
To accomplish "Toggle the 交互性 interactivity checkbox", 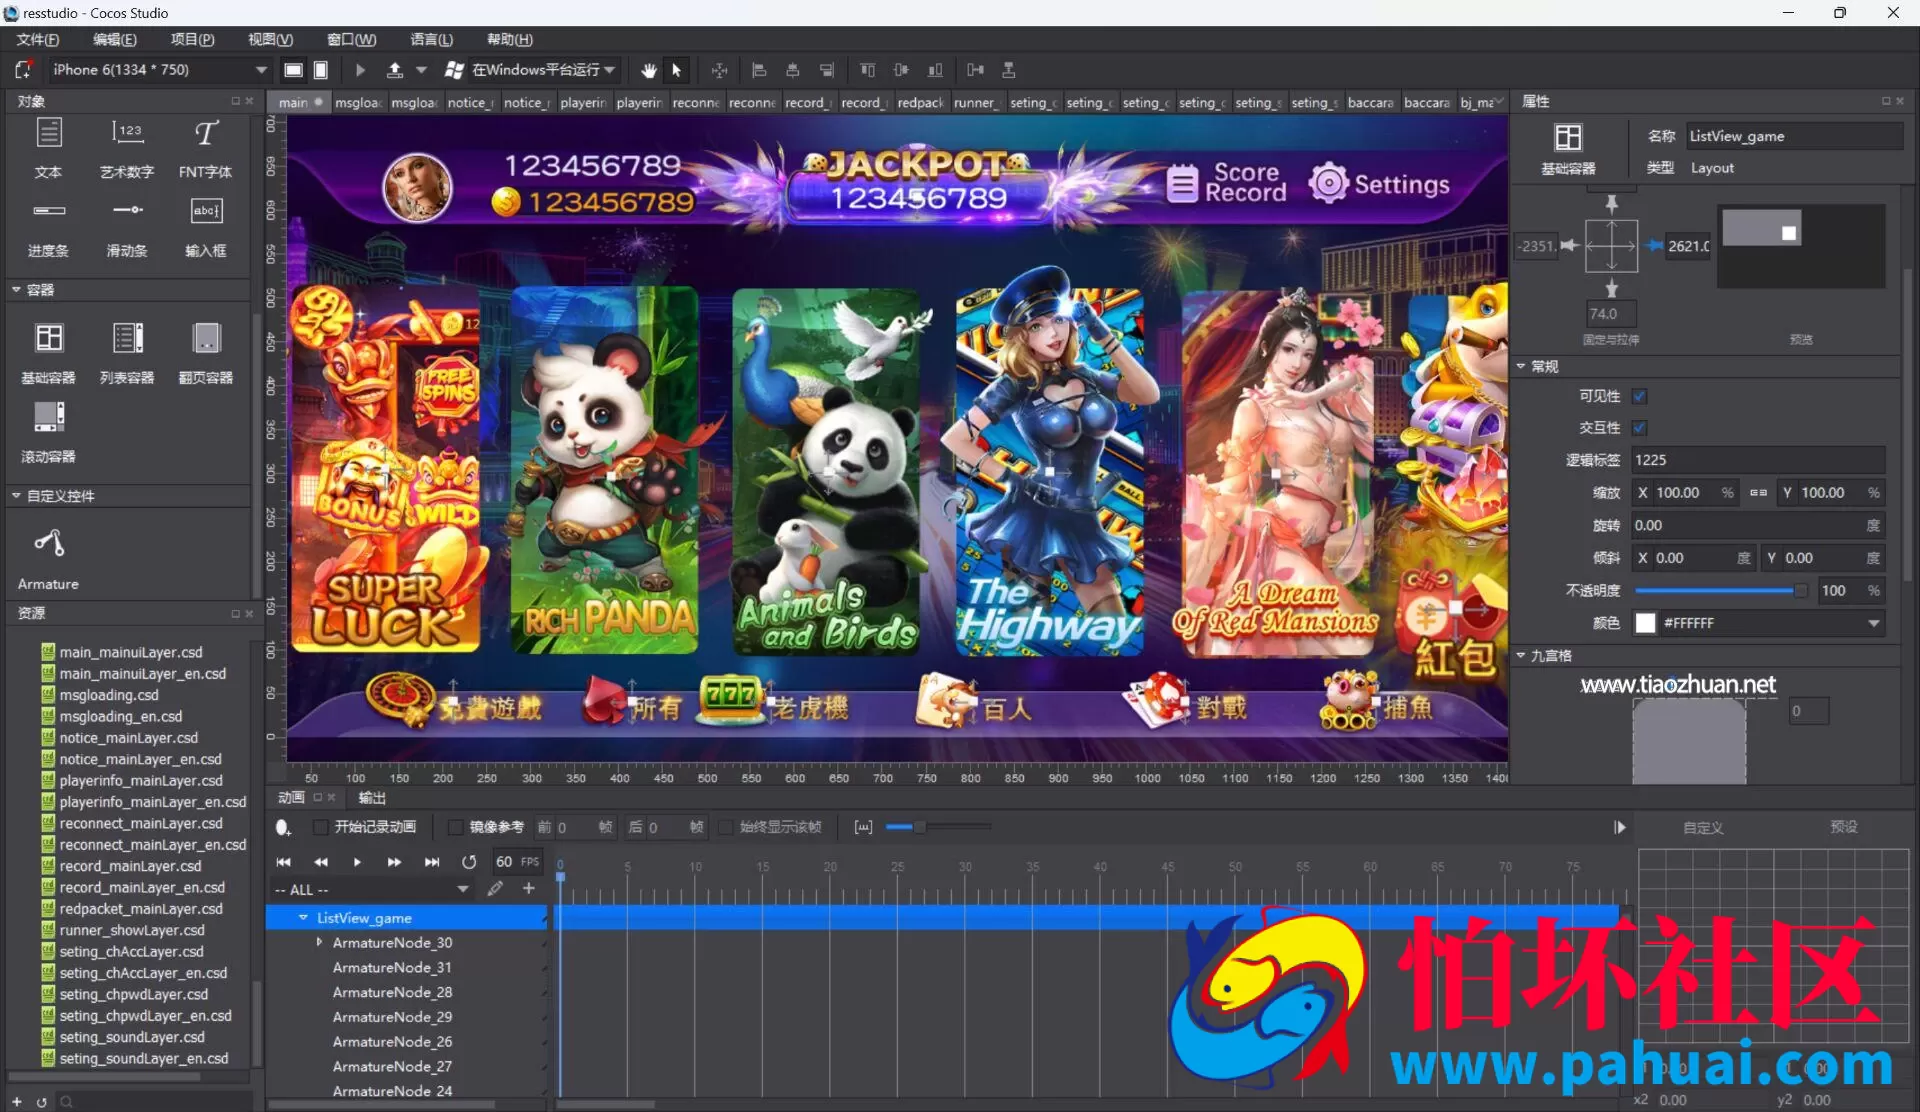I will click(x=1639, y=428).
